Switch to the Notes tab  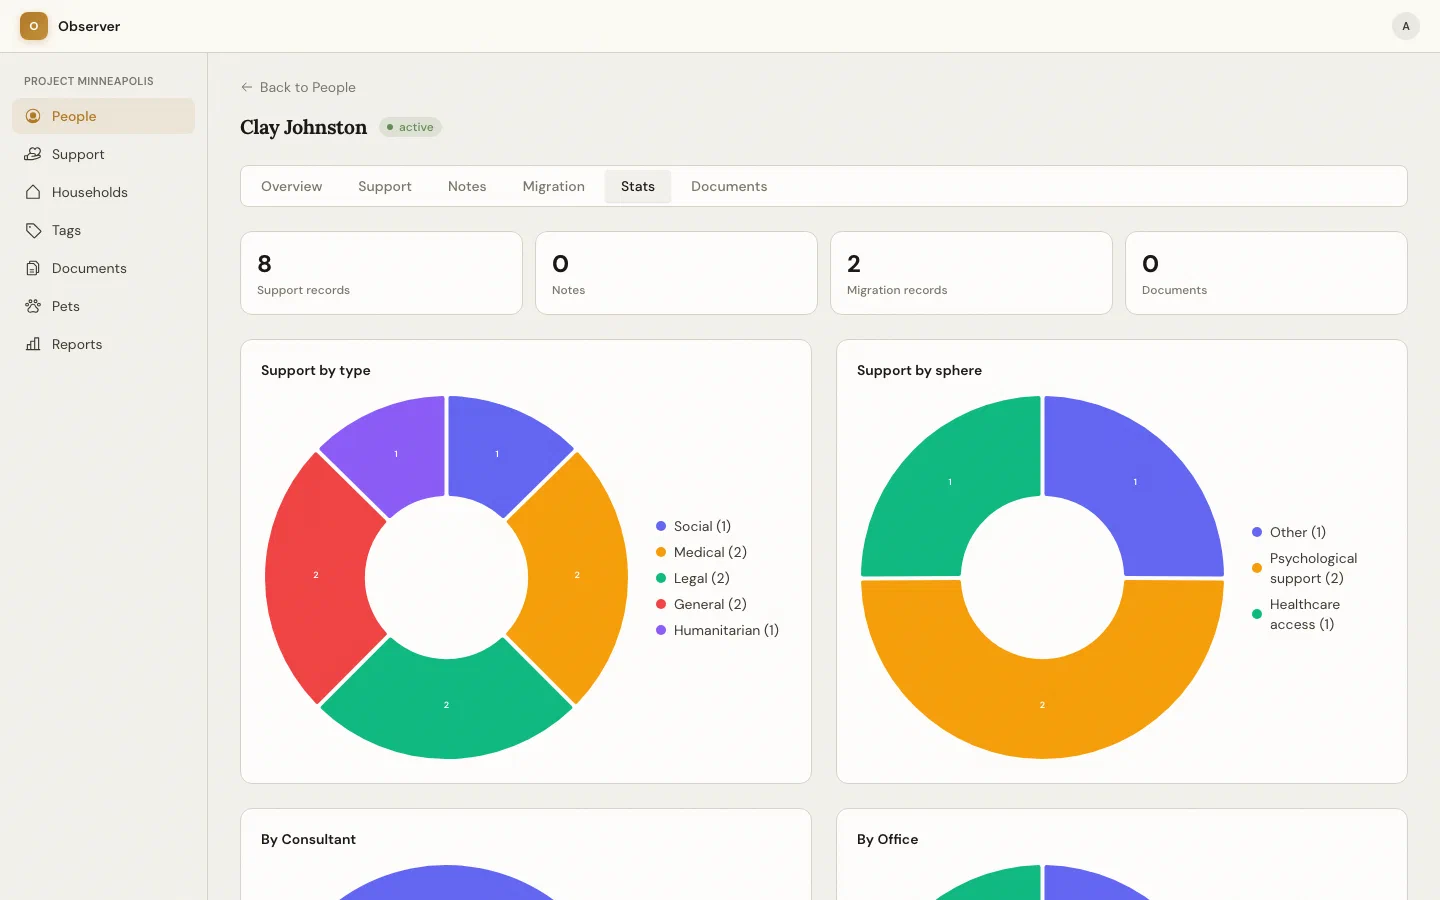(467, 186)
